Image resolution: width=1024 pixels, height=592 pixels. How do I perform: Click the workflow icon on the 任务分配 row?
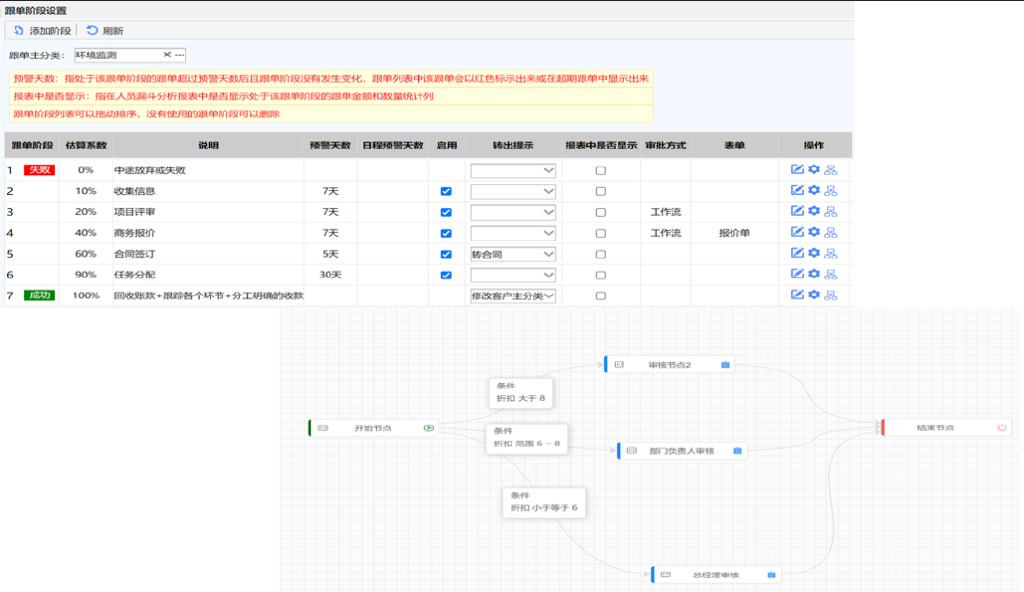[831, 274]
